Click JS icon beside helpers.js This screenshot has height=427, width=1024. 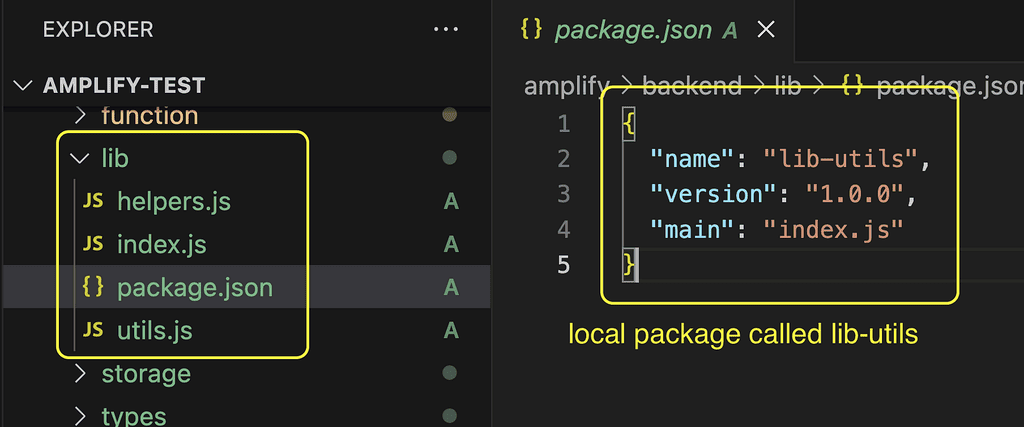point(93,202)
